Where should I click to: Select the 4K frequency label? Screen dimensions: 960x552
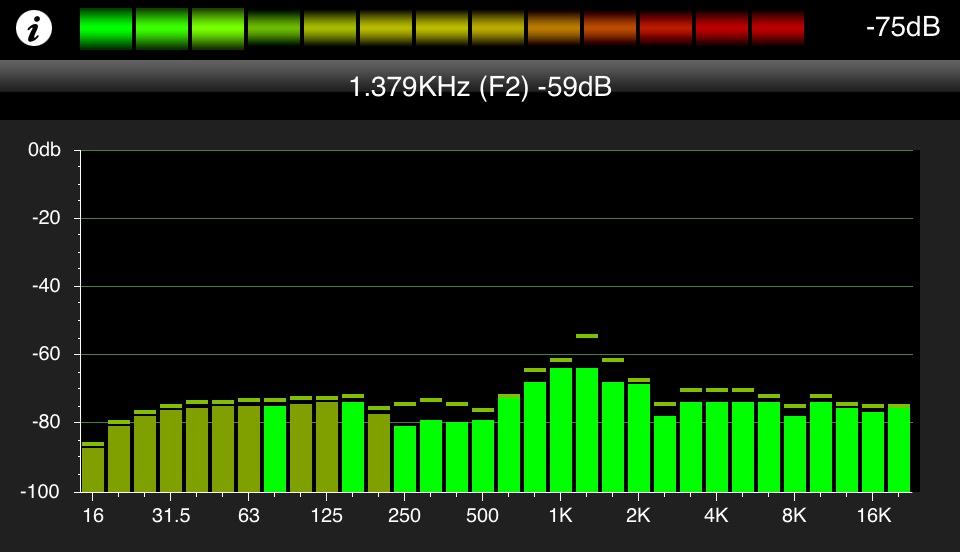pos(716,515)
